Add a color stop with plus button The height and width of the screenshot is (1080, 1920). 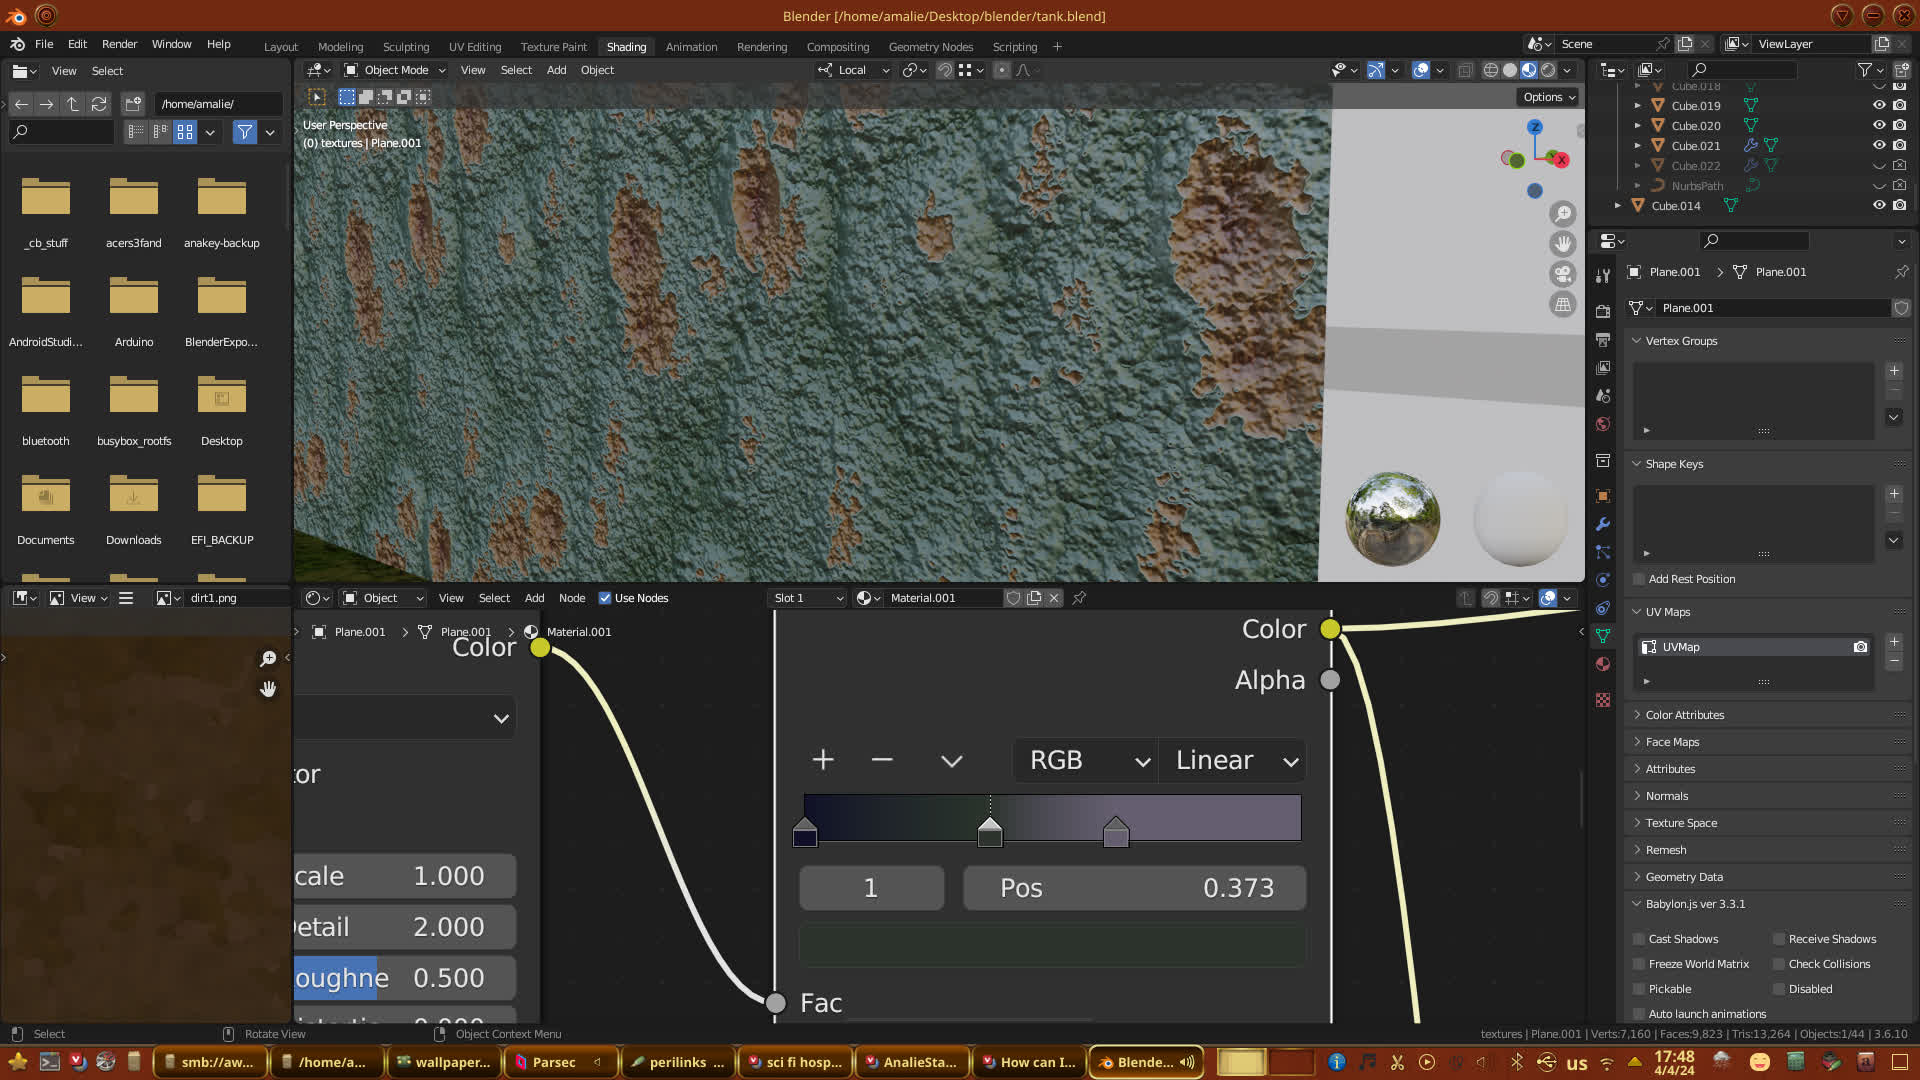click(x=823, y=761)
